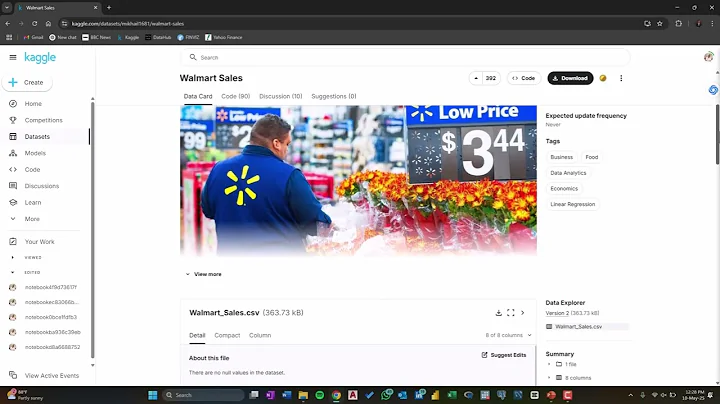The image size is (720, 404).
Task: Open the Windows Start menu
Action: pyautogui.click(x=153, y=395)
